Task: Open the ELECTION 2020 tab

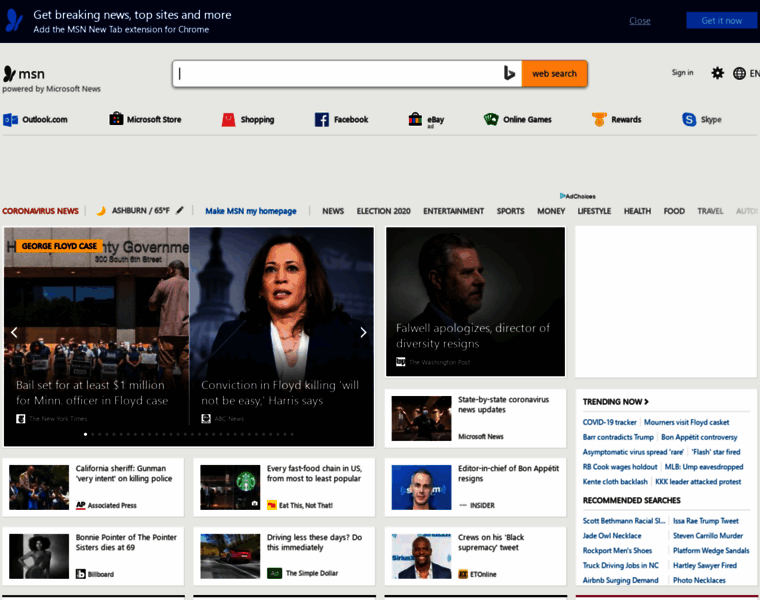Action: [383, 211]
